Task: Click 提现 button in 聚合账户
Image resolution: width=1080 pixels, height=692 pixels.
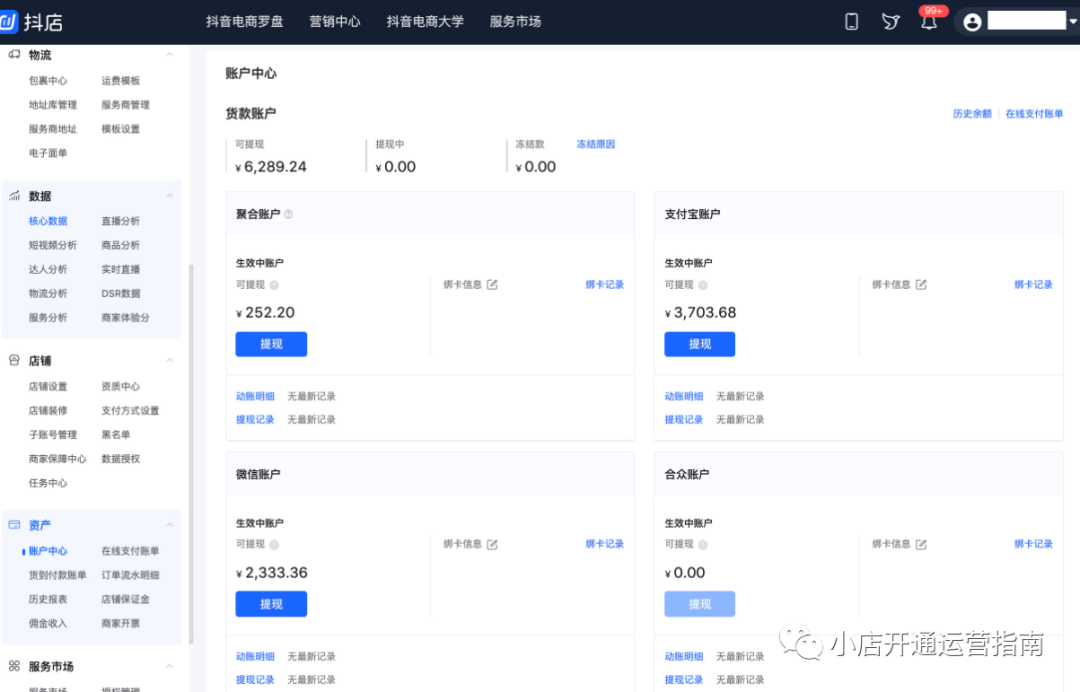Action: pos(271,344)
